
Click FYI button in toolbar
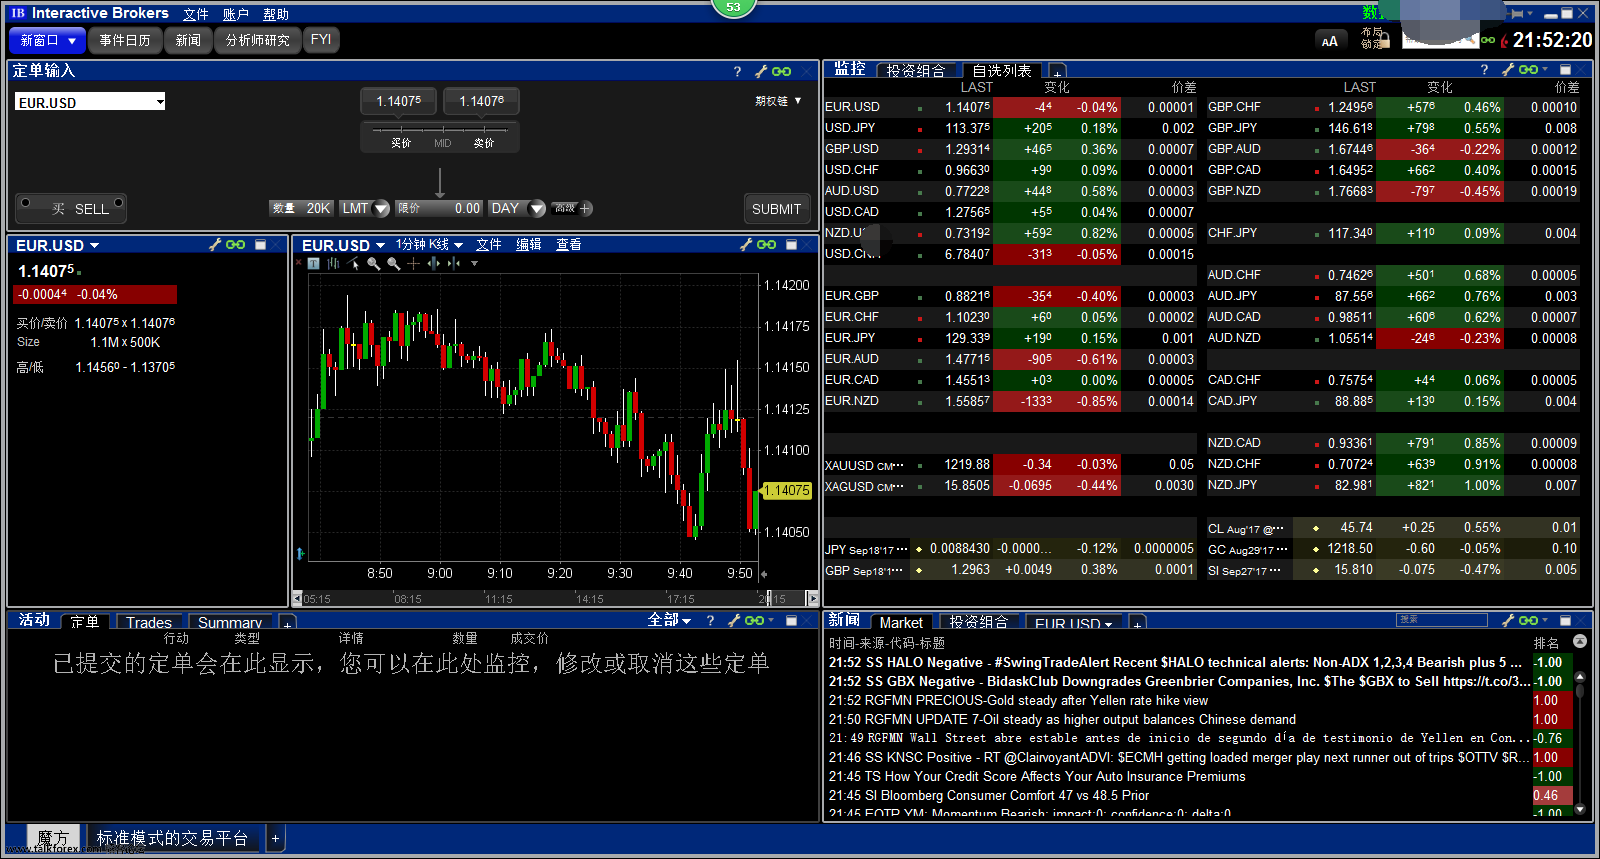tap(321, 40)
